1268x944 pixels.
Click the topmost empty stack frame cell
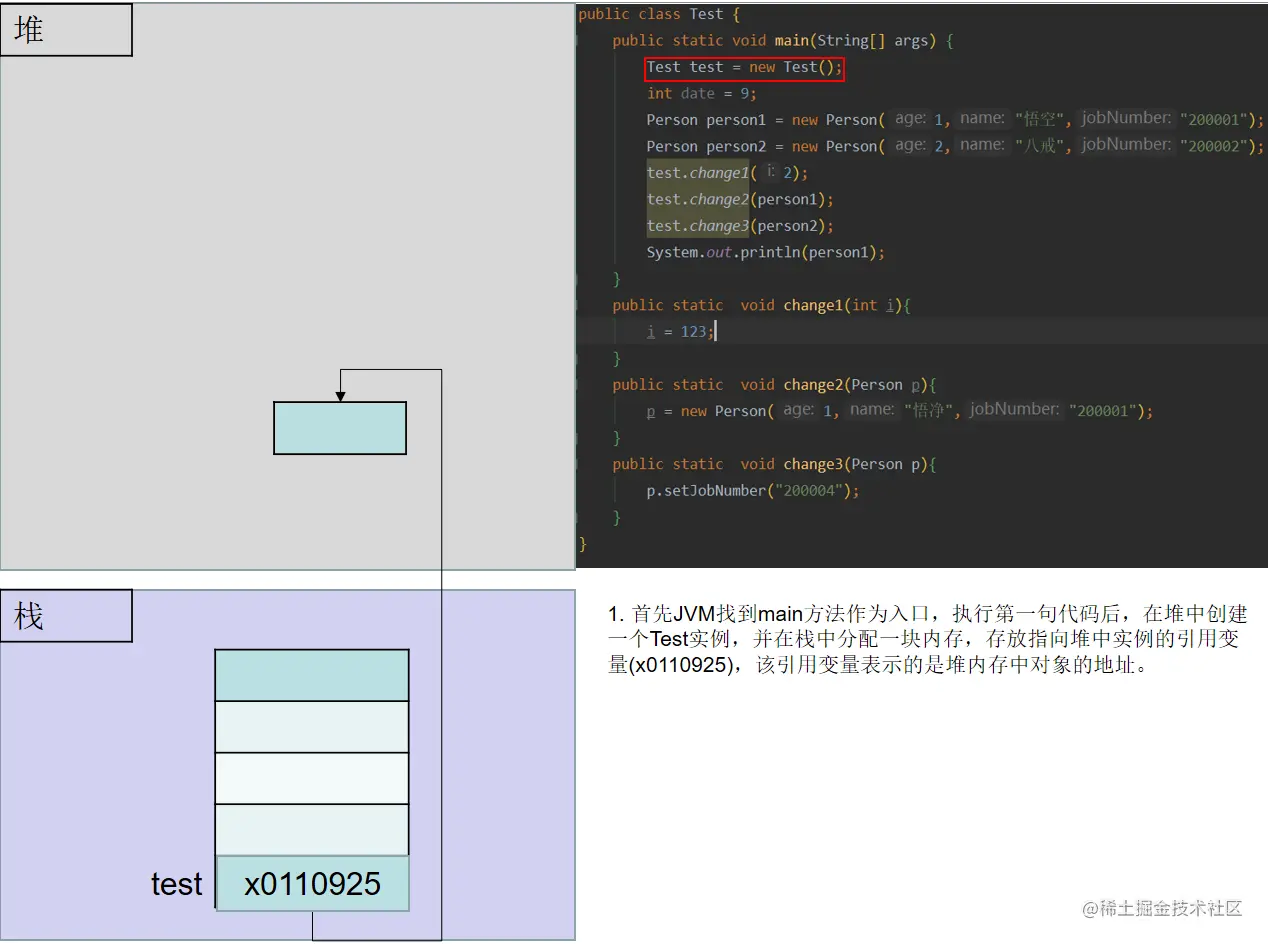click(x=311, y=674)
